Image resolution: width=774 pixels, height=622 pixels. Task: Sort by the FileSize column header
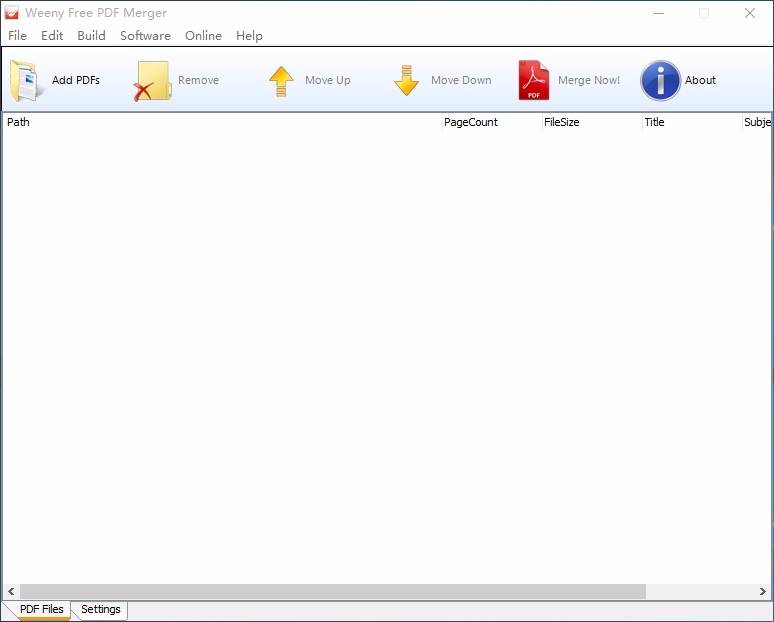click(592, 122)
